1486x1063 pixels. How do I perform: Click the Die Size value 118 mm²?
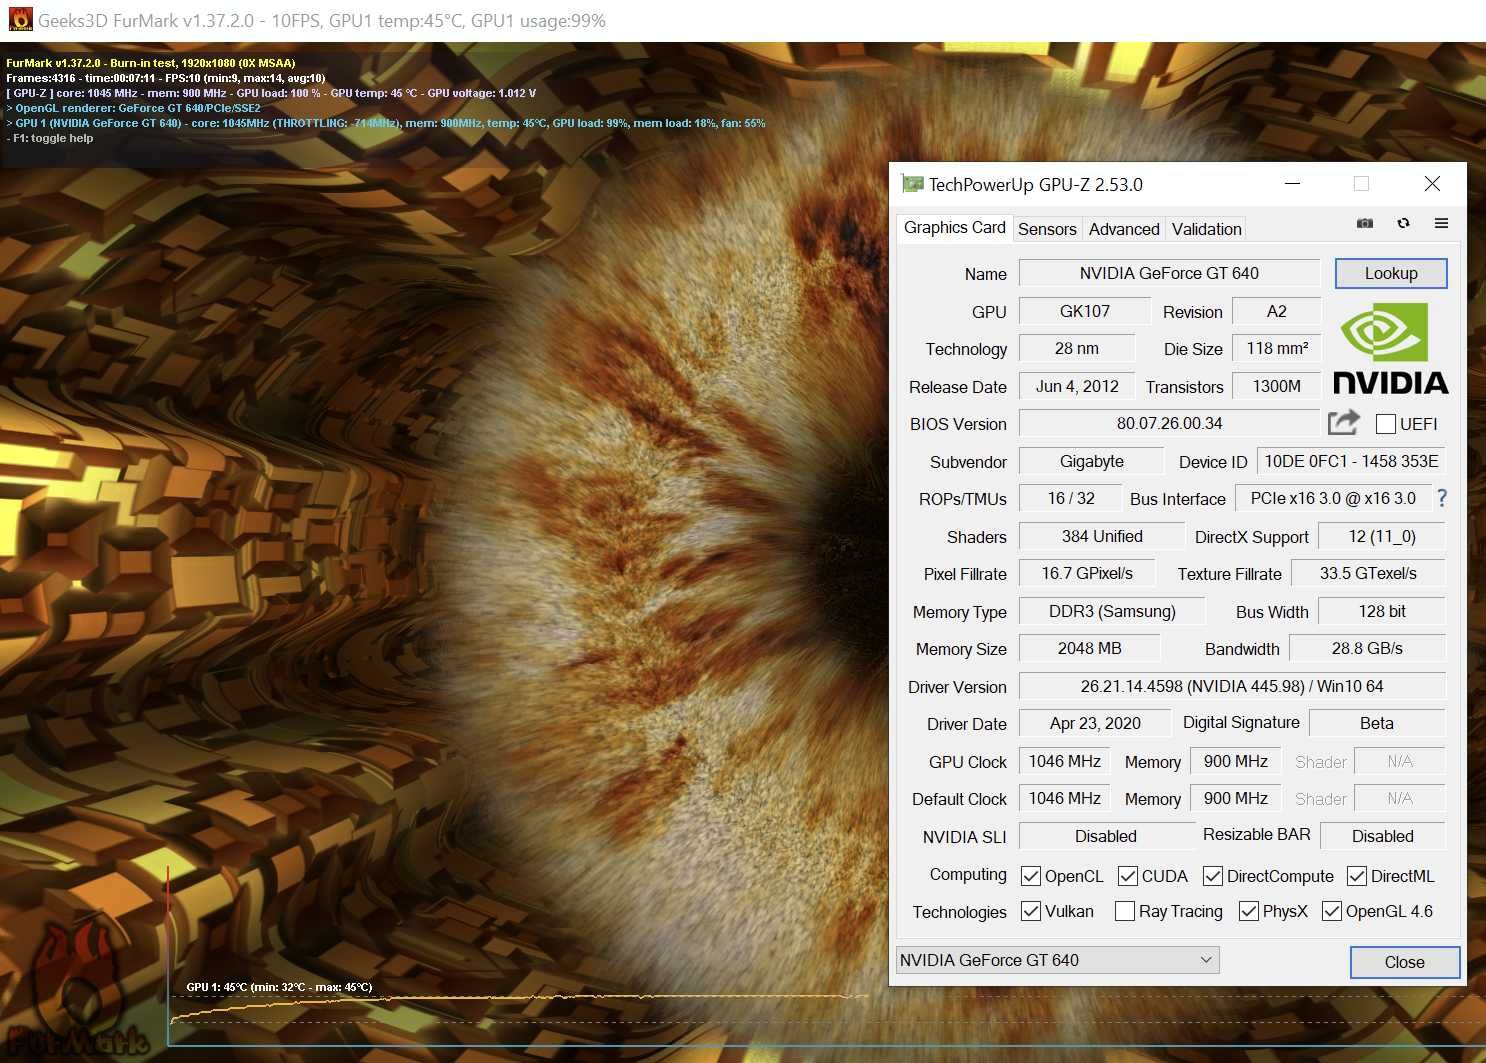[1276, 348]
